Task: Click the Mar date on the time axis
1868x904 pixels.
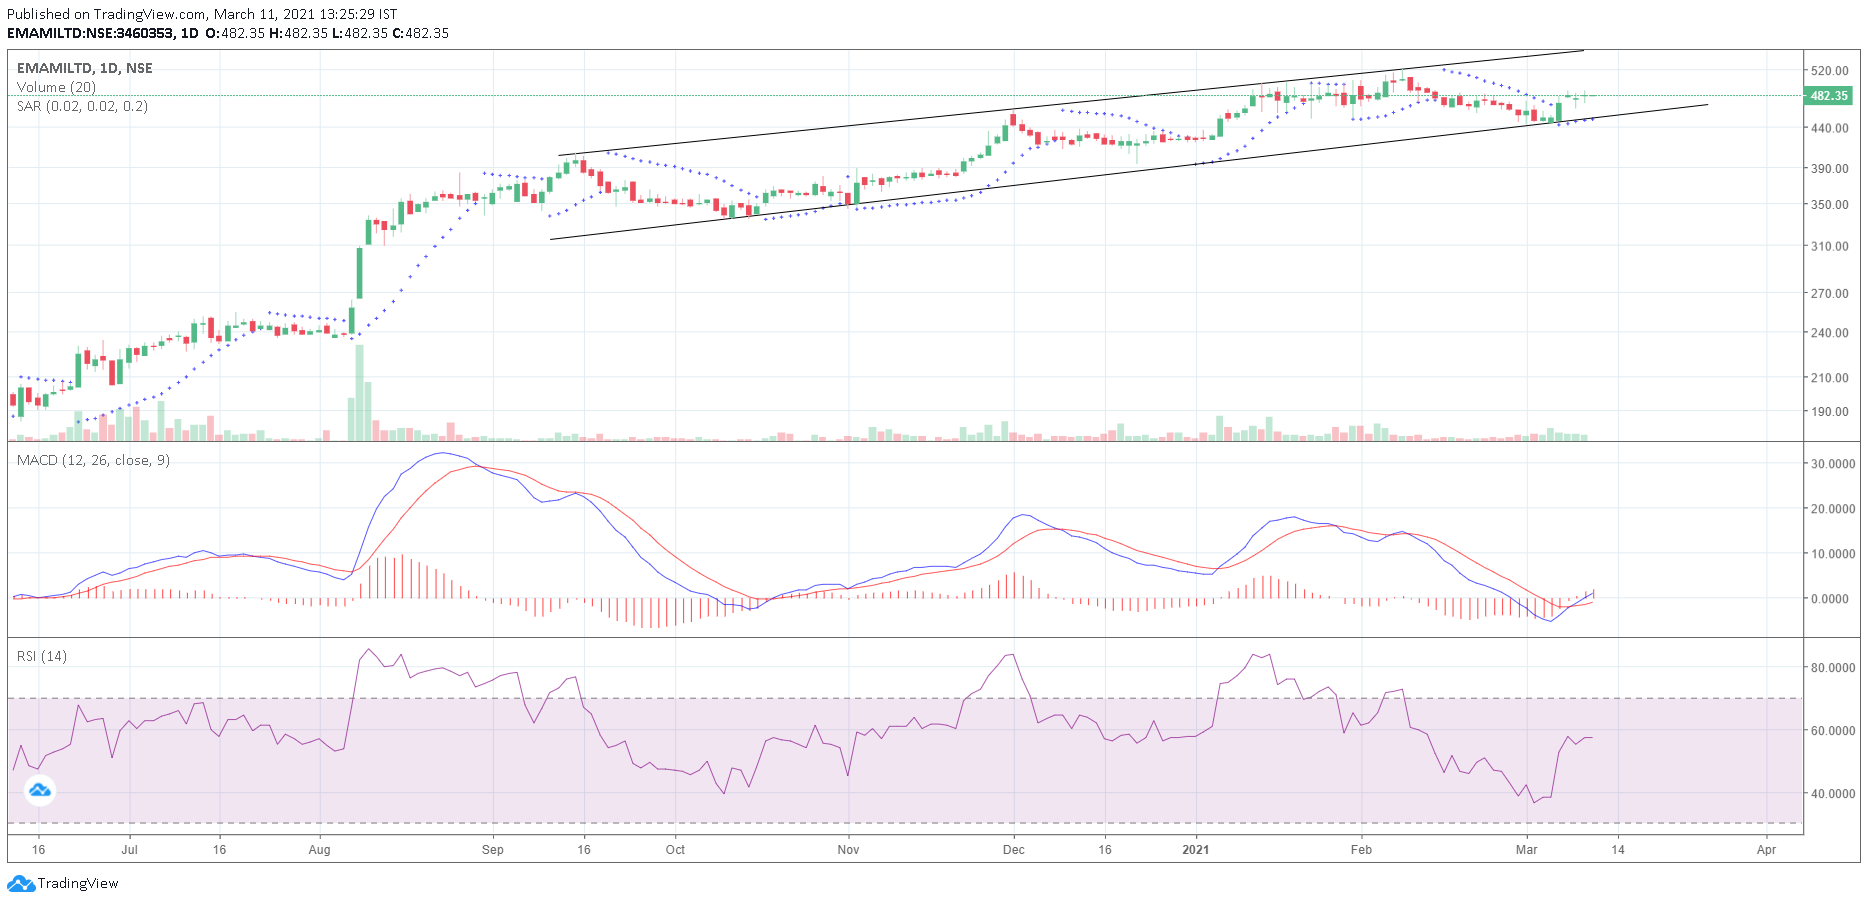Action: pyautogui.click(x=1526, y=850)
